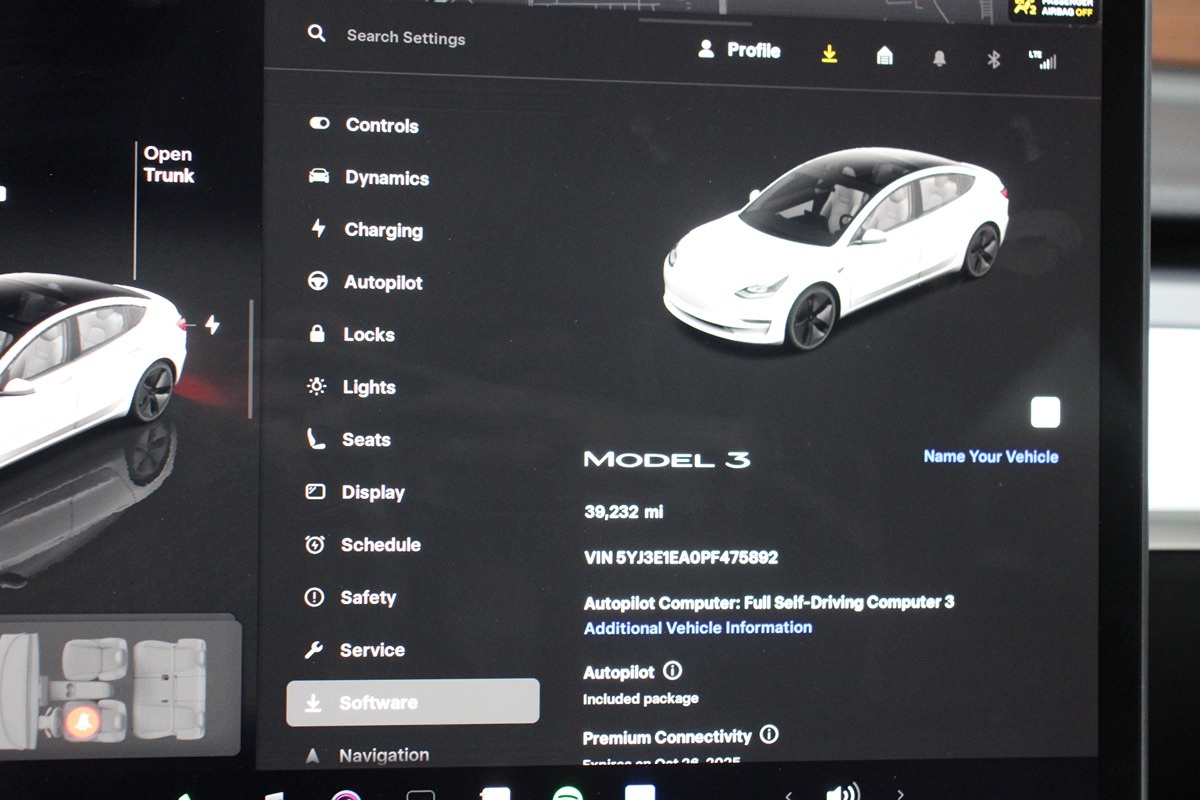
Task: Show info for Autopilot package
Action: coord(673,671)
